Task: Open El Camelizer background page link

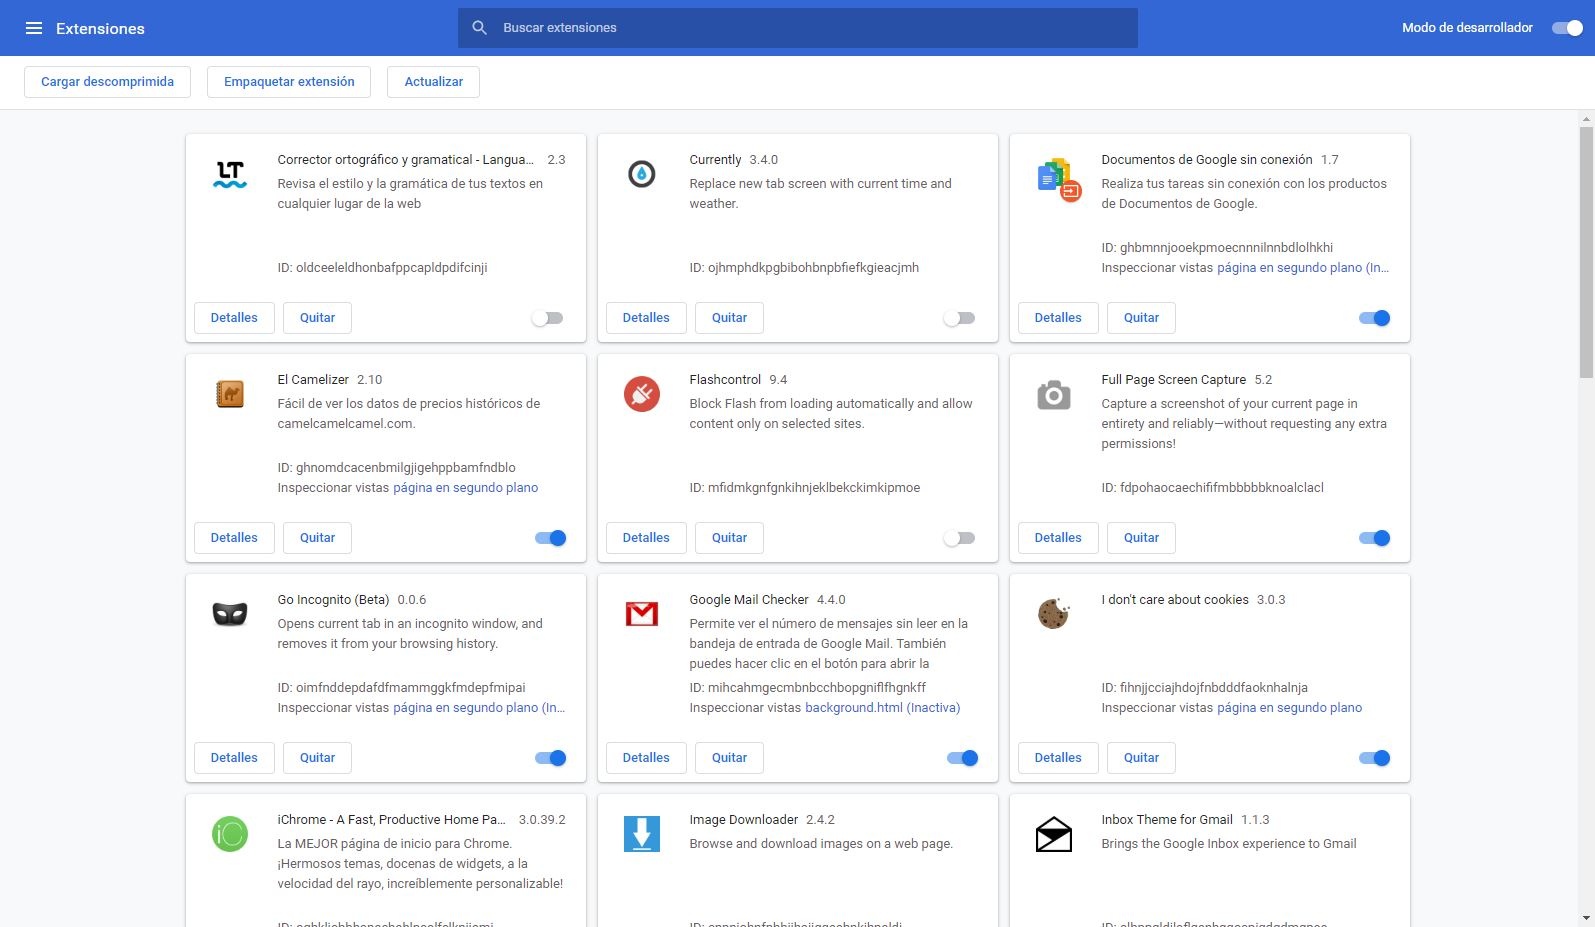Action: click(x=466, y=488)
